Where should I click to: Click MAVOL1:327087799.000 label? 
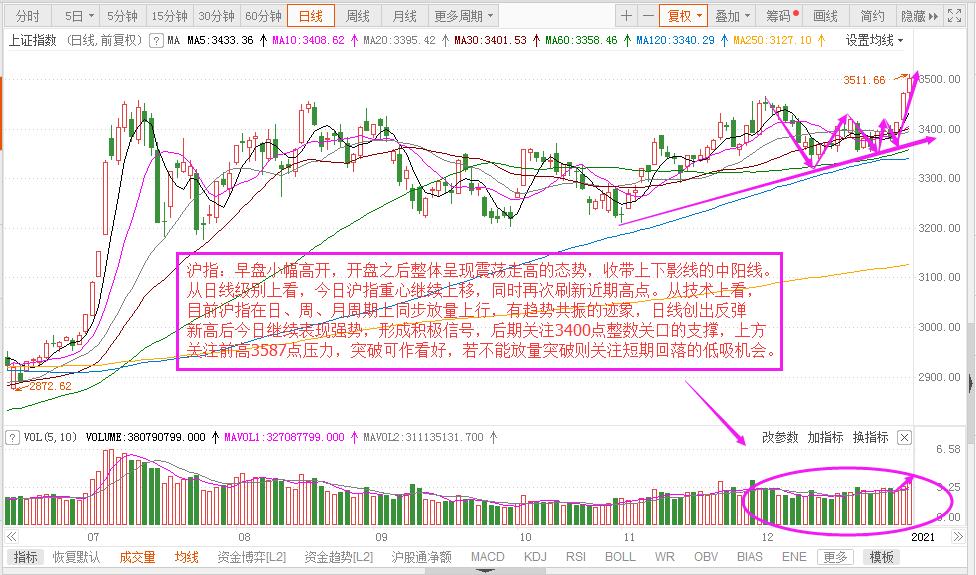(284, 437)
